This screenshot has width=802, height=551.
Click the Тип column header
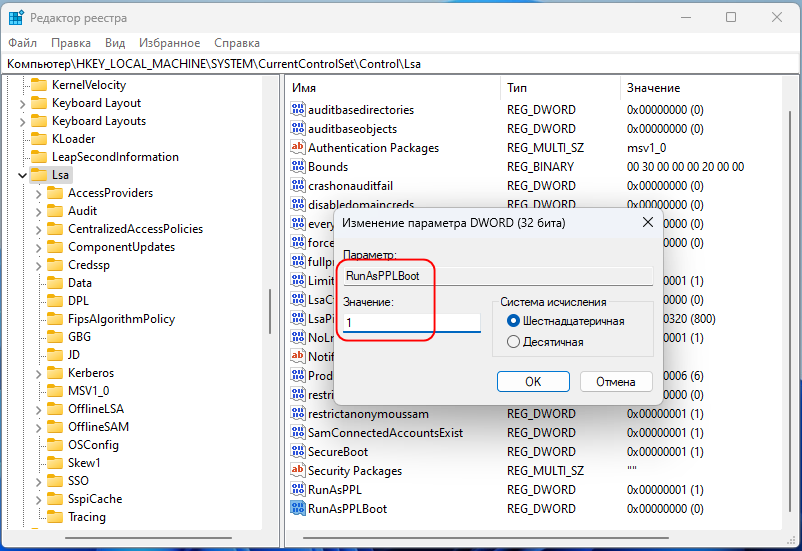coord(560,88)
